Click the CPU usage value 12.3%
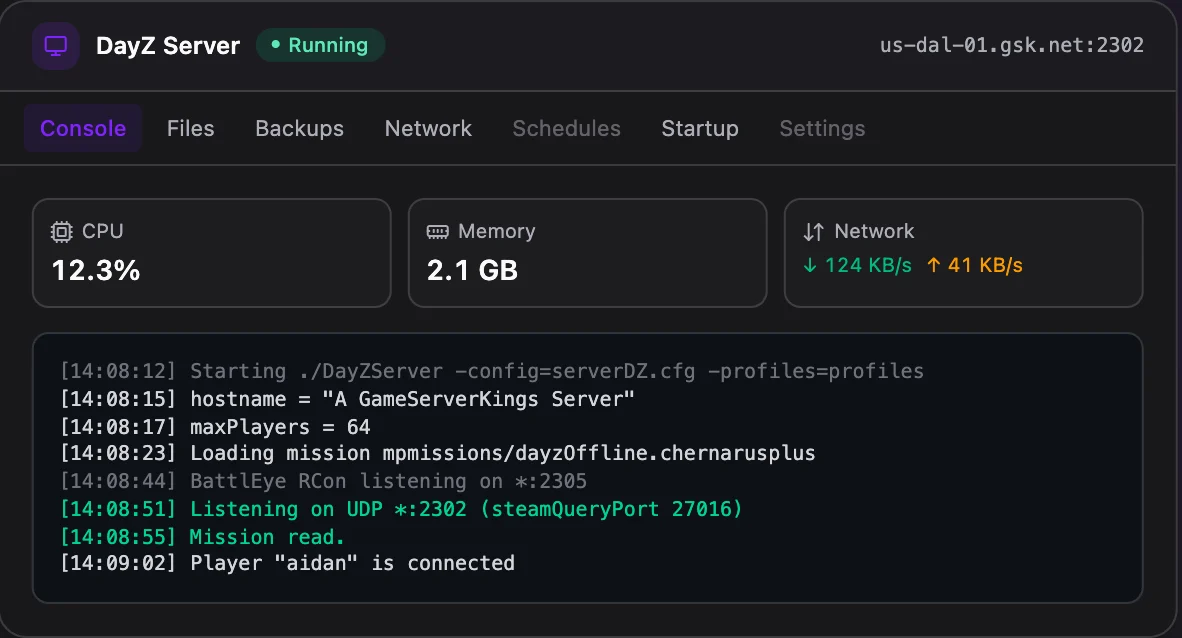The width and height of the screenshot is (1182, 638). tap(96, 271)
